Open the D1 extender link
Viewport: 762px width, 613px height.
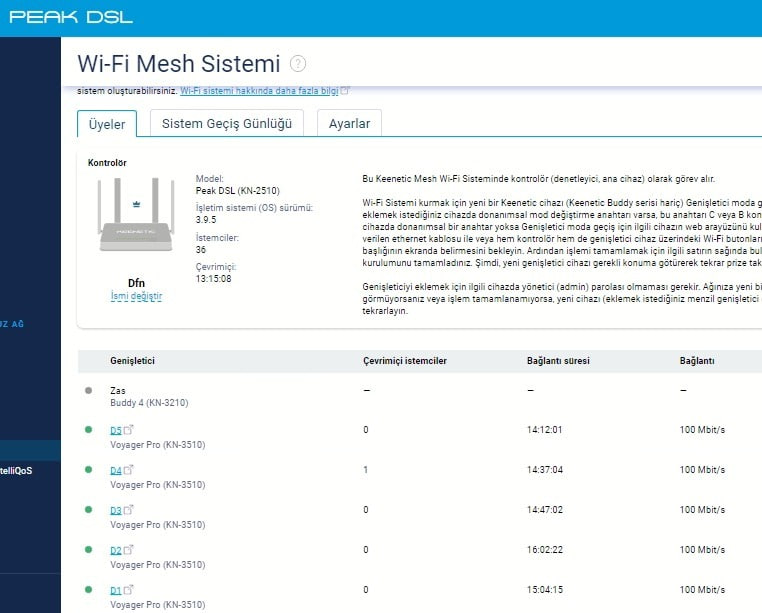pyautogui.click(x=116, y=590)
